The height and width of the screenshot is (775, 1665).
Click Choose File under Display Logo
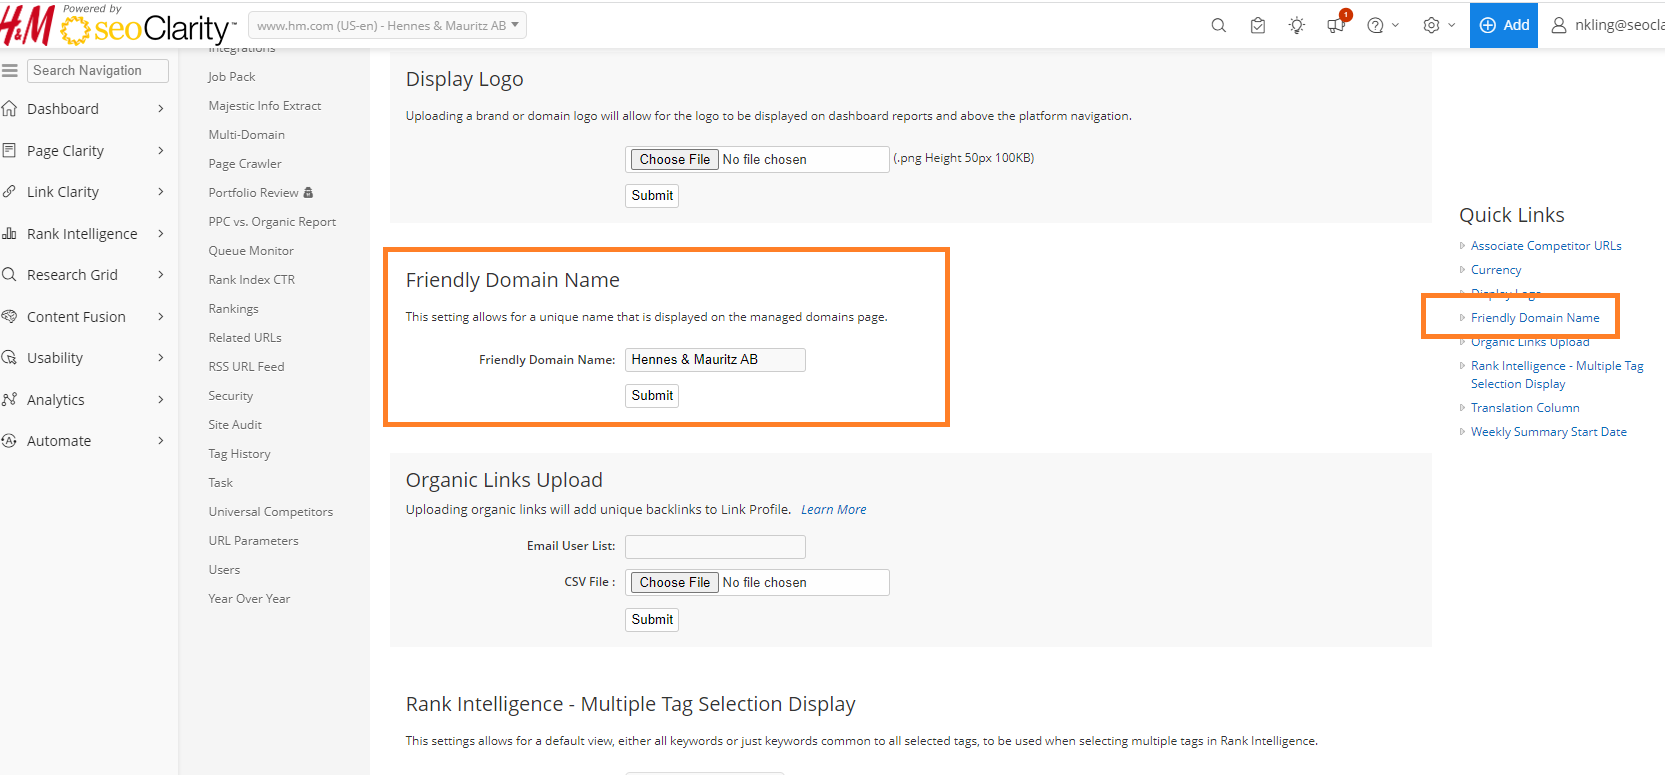(674, 159)
